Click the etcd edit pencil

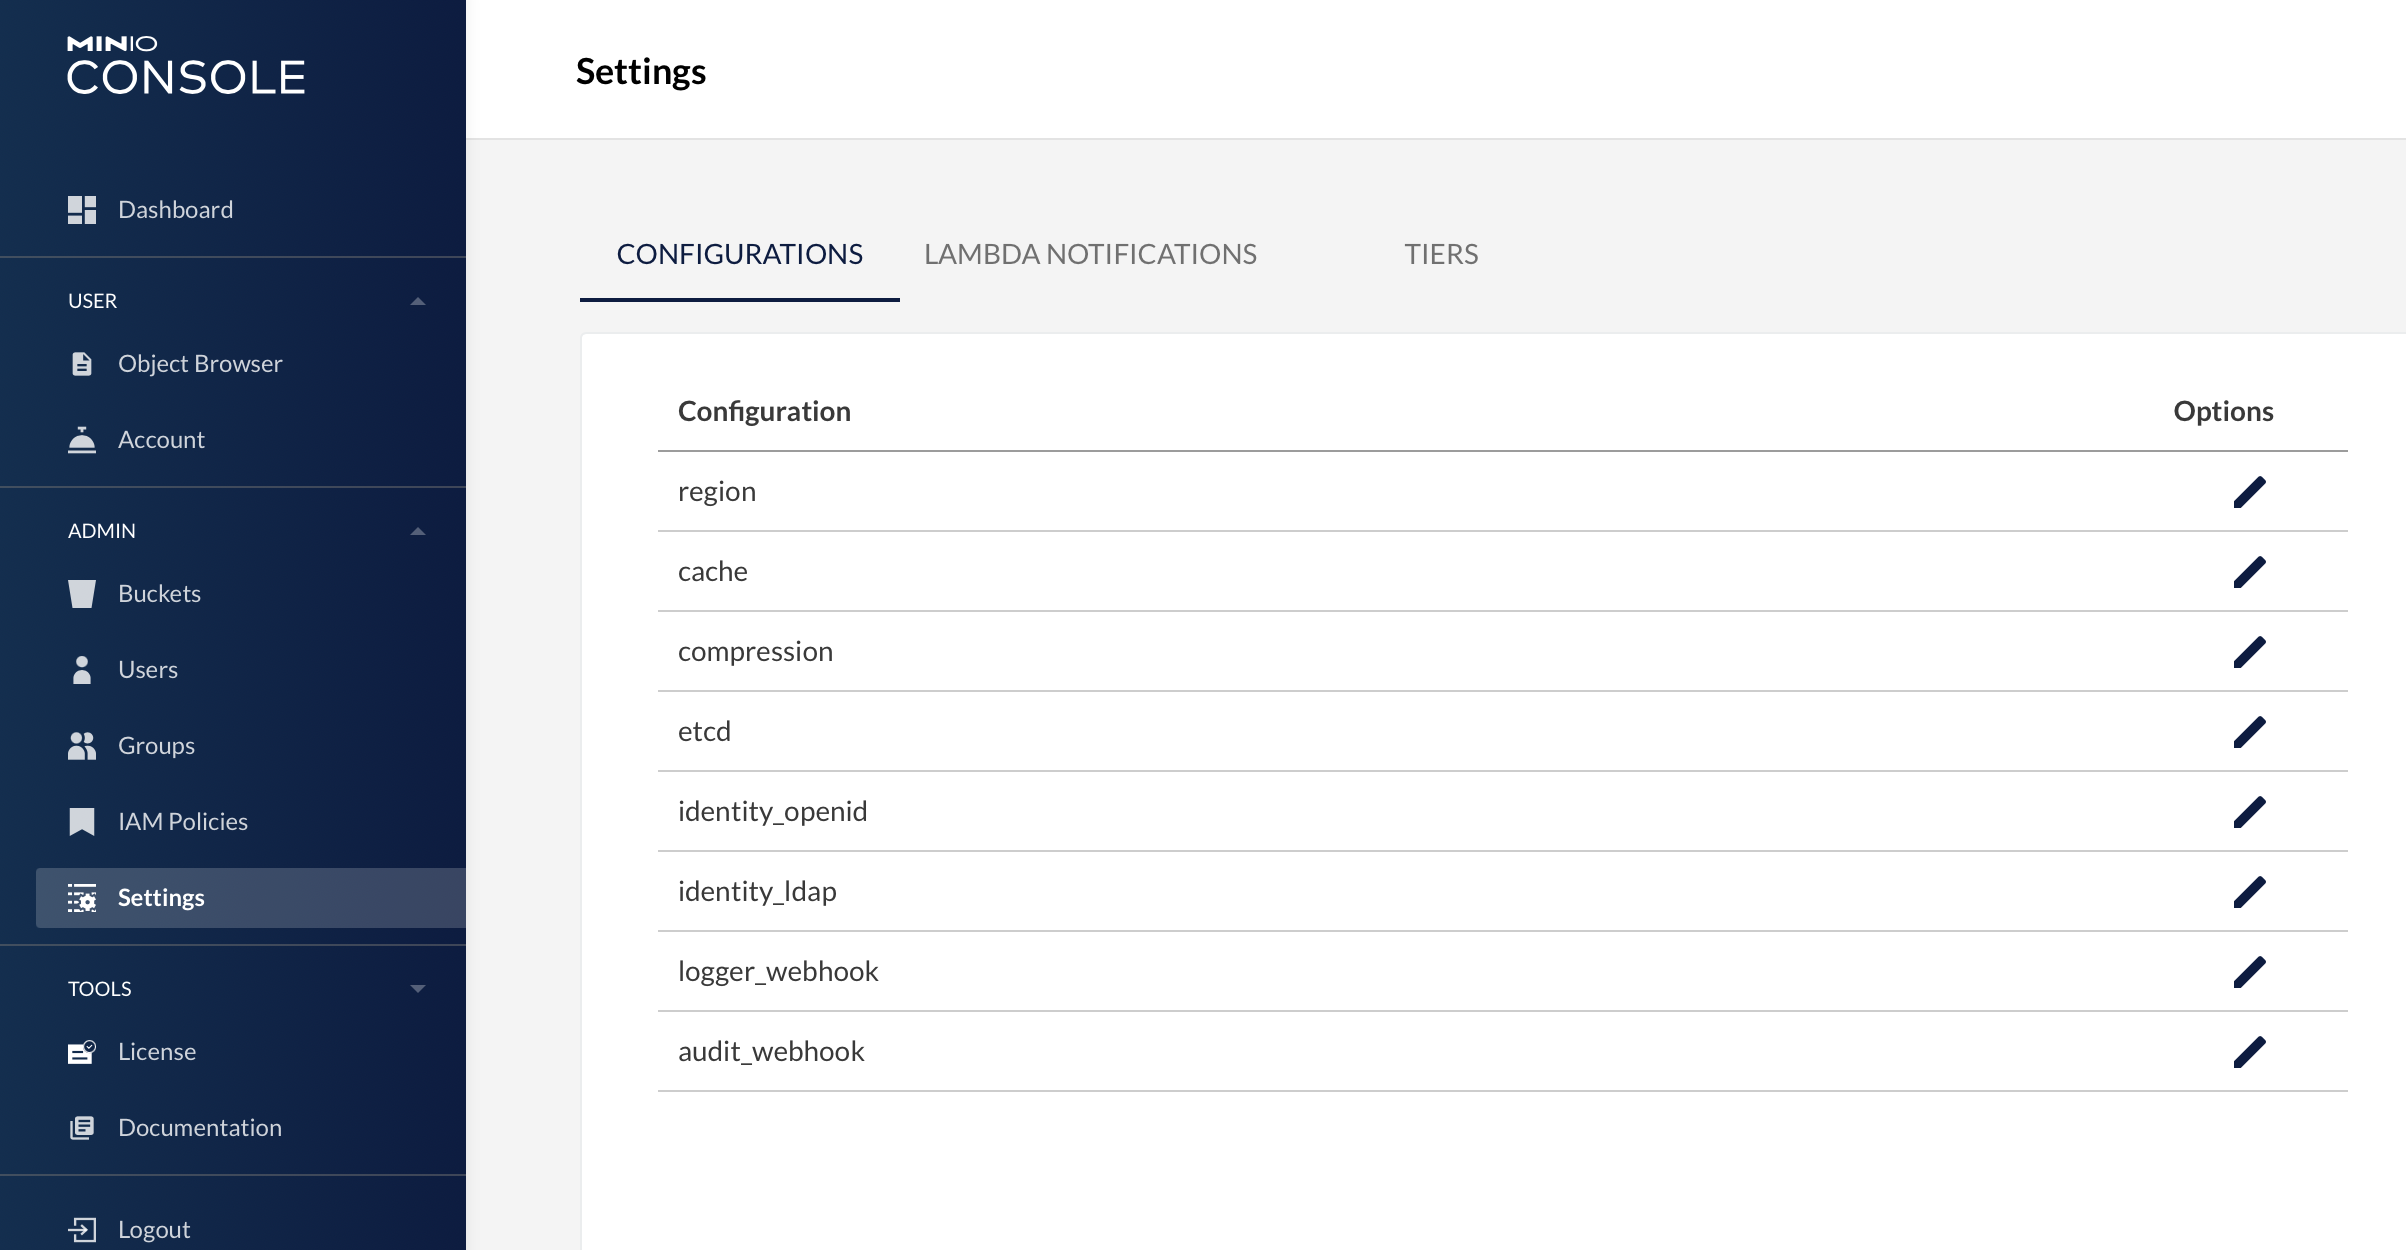click(x=2249, y=732)
